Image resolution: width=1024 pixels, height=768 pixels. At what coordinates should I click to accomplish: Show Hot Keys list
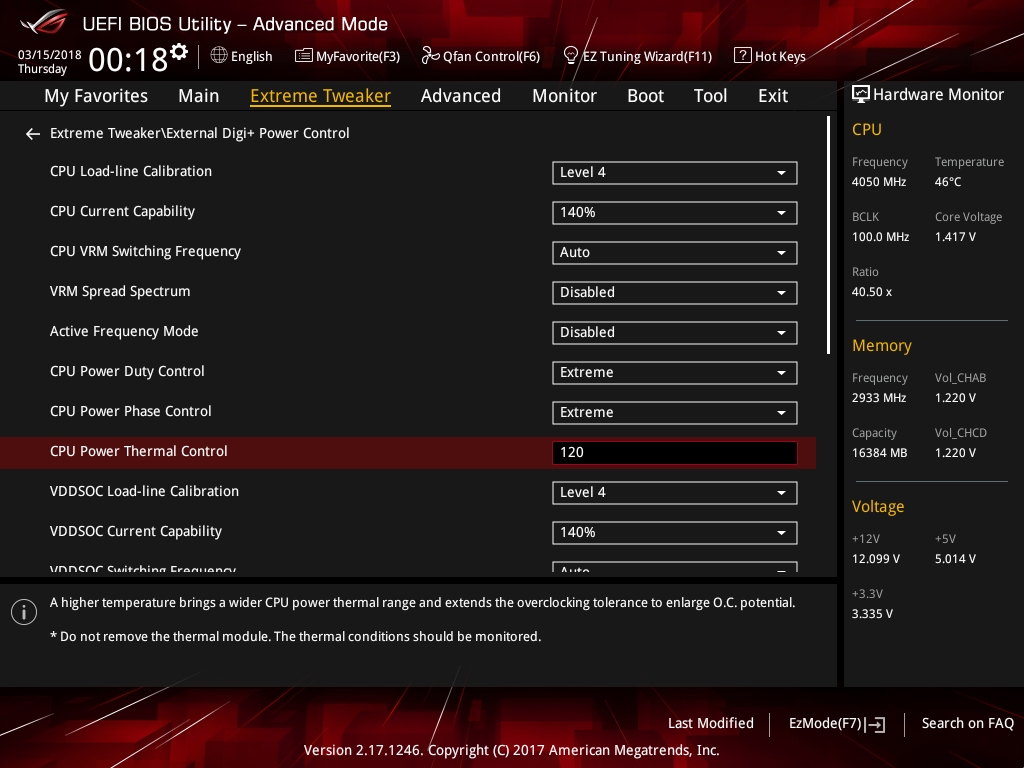[x=780, y=57]
